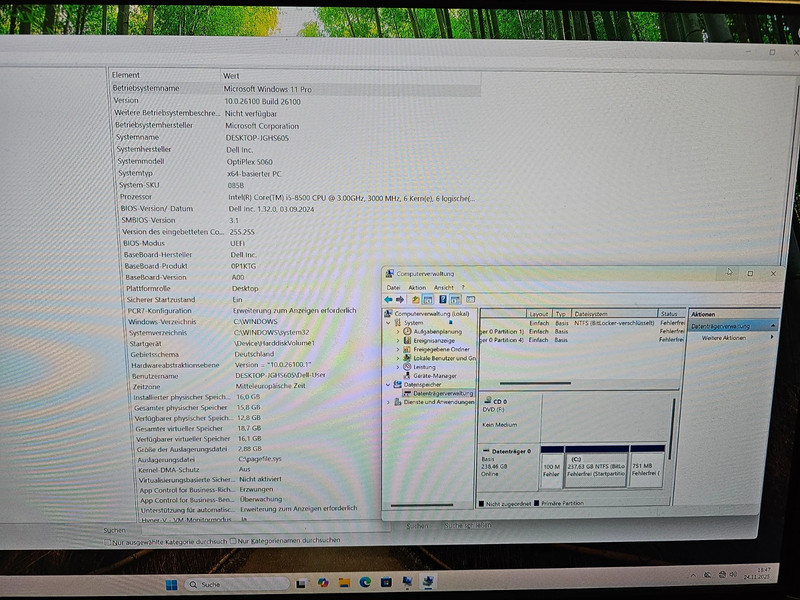Viewport: 800px width, 600px height.
Task: Click the Help question mark toolbar icon
Action: [x=442, y=299]
